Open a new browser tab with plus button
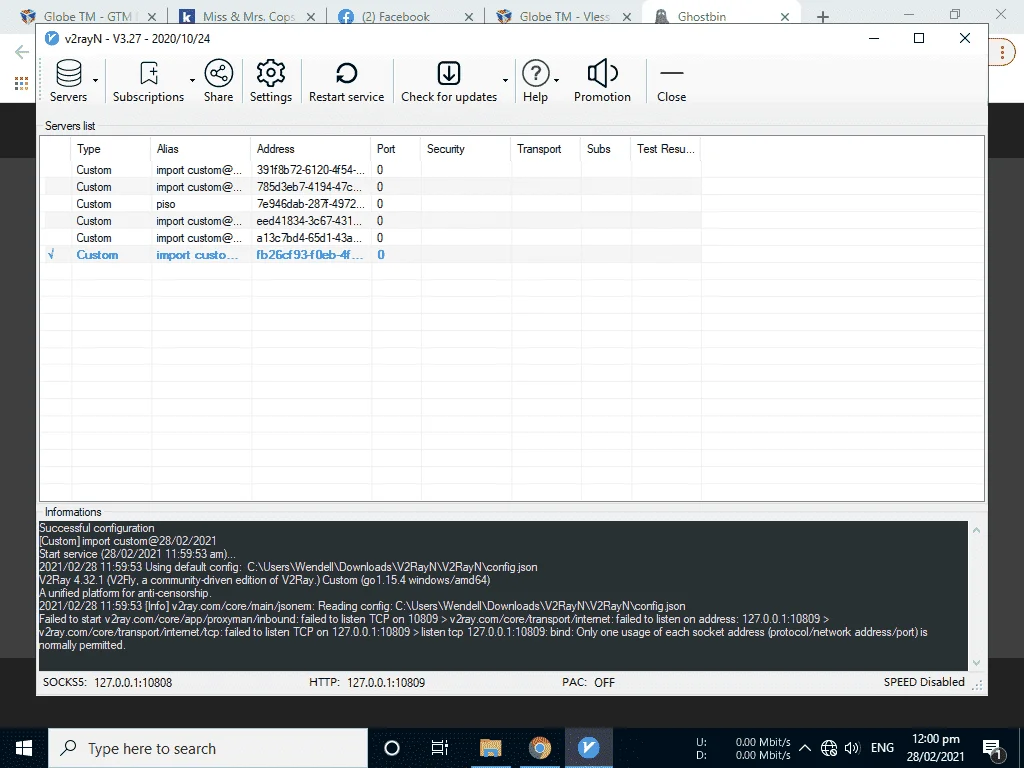1024x768 pixels. 823,17
